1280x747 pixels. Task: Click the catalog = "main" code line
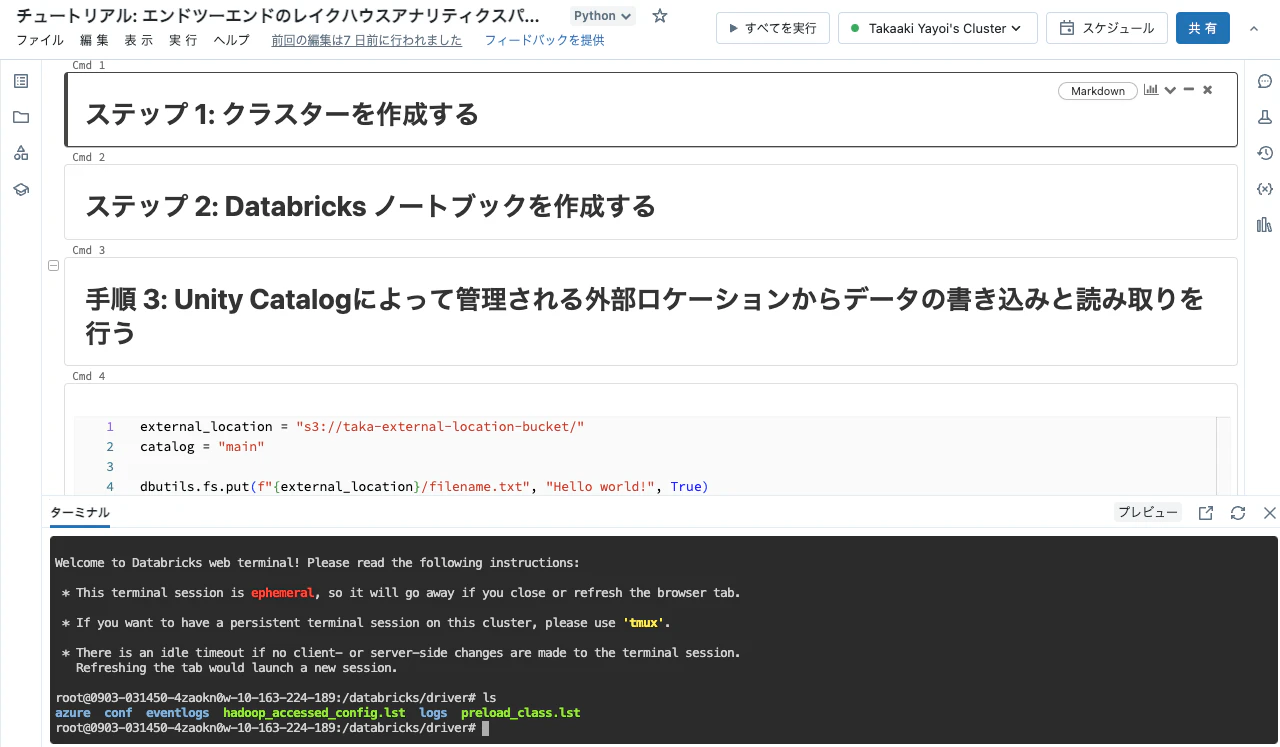point(202,446)
